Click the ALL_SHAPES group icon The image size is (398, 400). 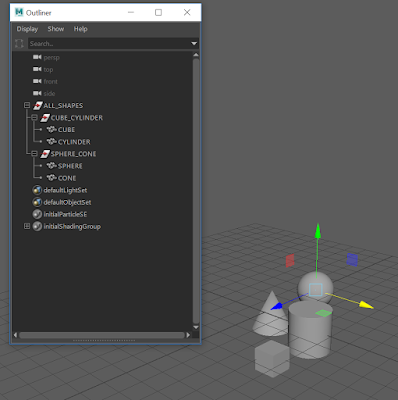pyautogui.click(x=37, y=106)
